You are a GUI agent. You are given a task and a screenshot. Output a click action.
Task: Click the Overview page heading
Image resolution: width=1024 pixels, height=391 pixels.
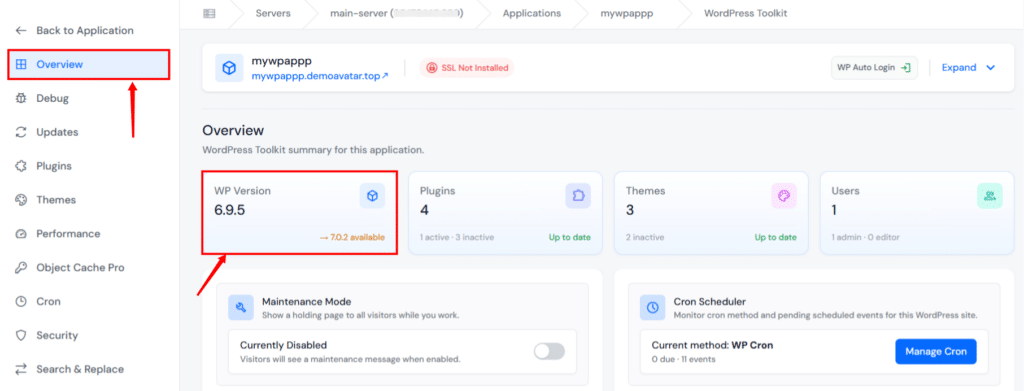point(233,131)
